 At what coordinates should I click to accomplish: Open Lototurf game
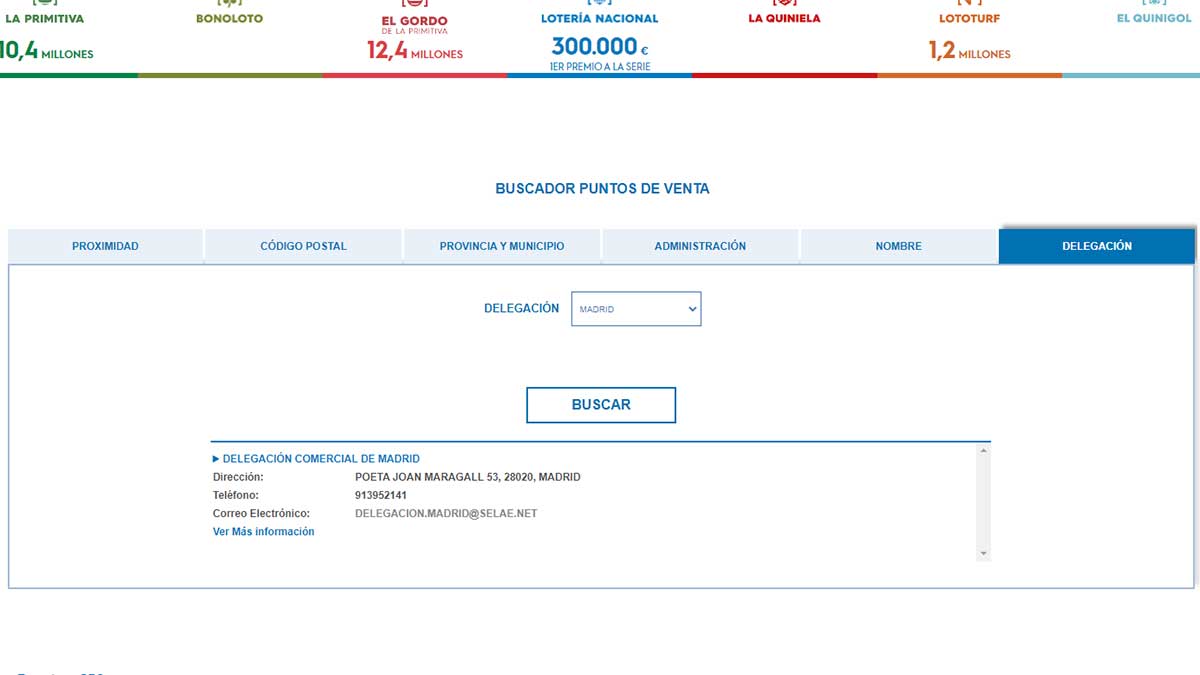(969, 19)
